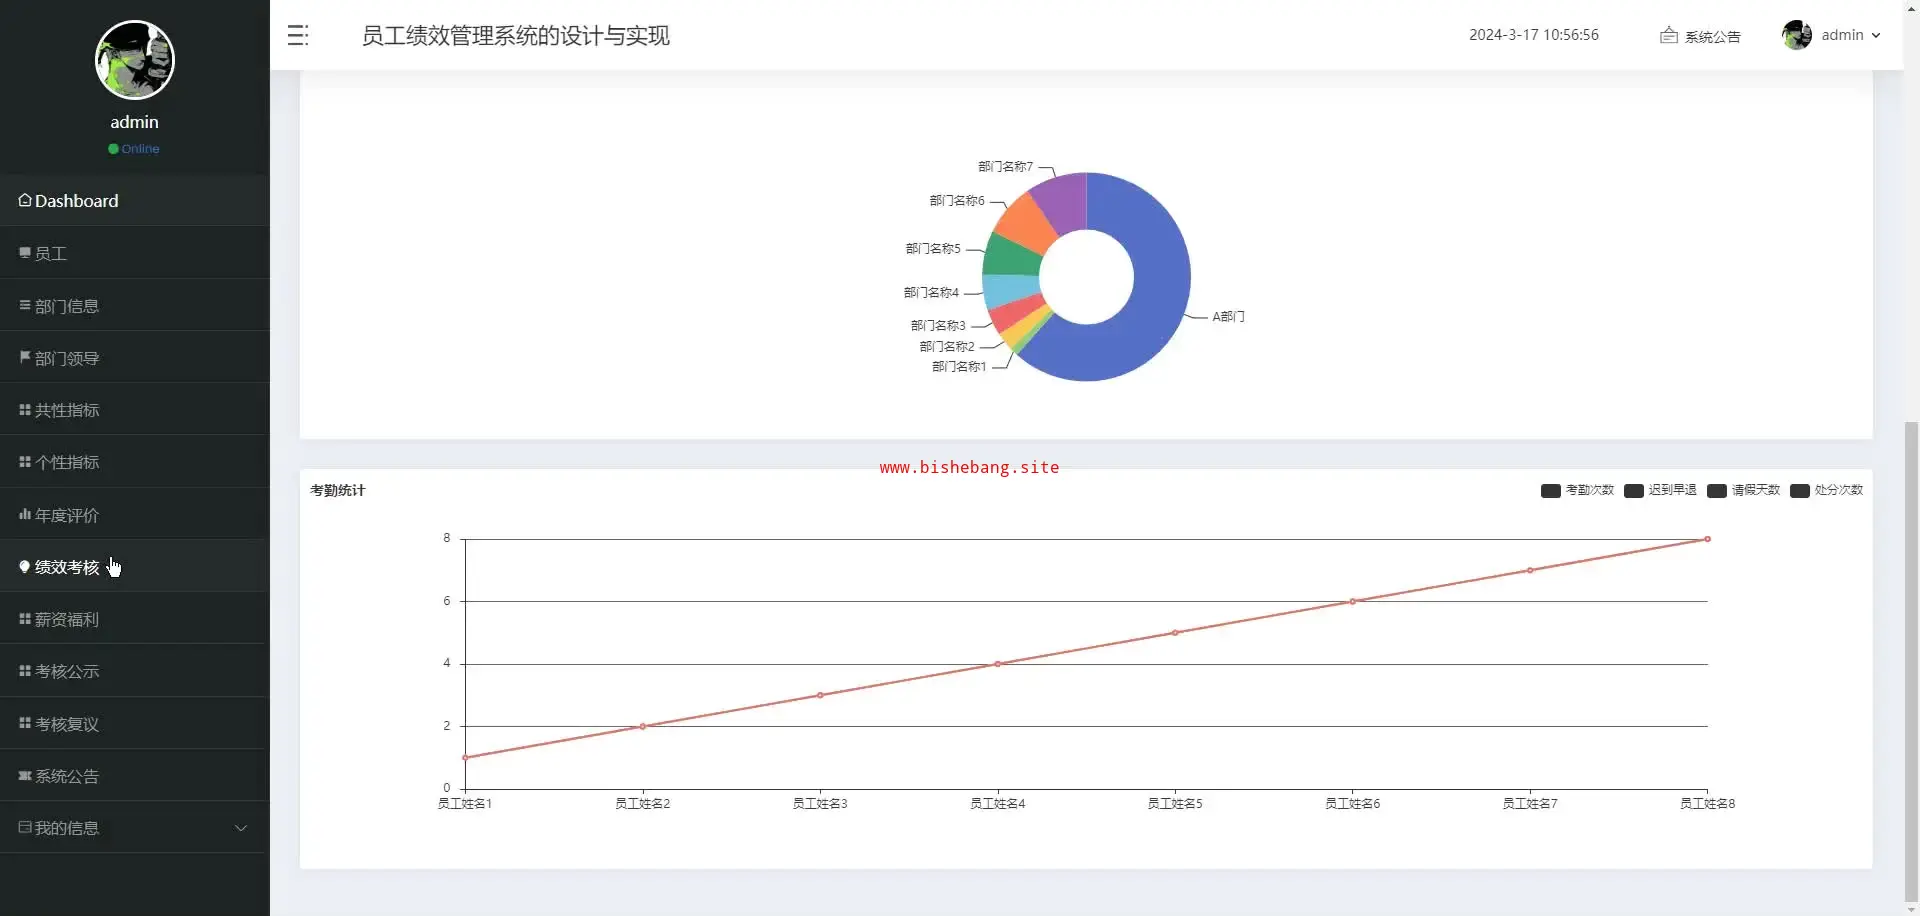
Task: Click the 部门信息 sidebar link
Action: (x=67, y=306)
